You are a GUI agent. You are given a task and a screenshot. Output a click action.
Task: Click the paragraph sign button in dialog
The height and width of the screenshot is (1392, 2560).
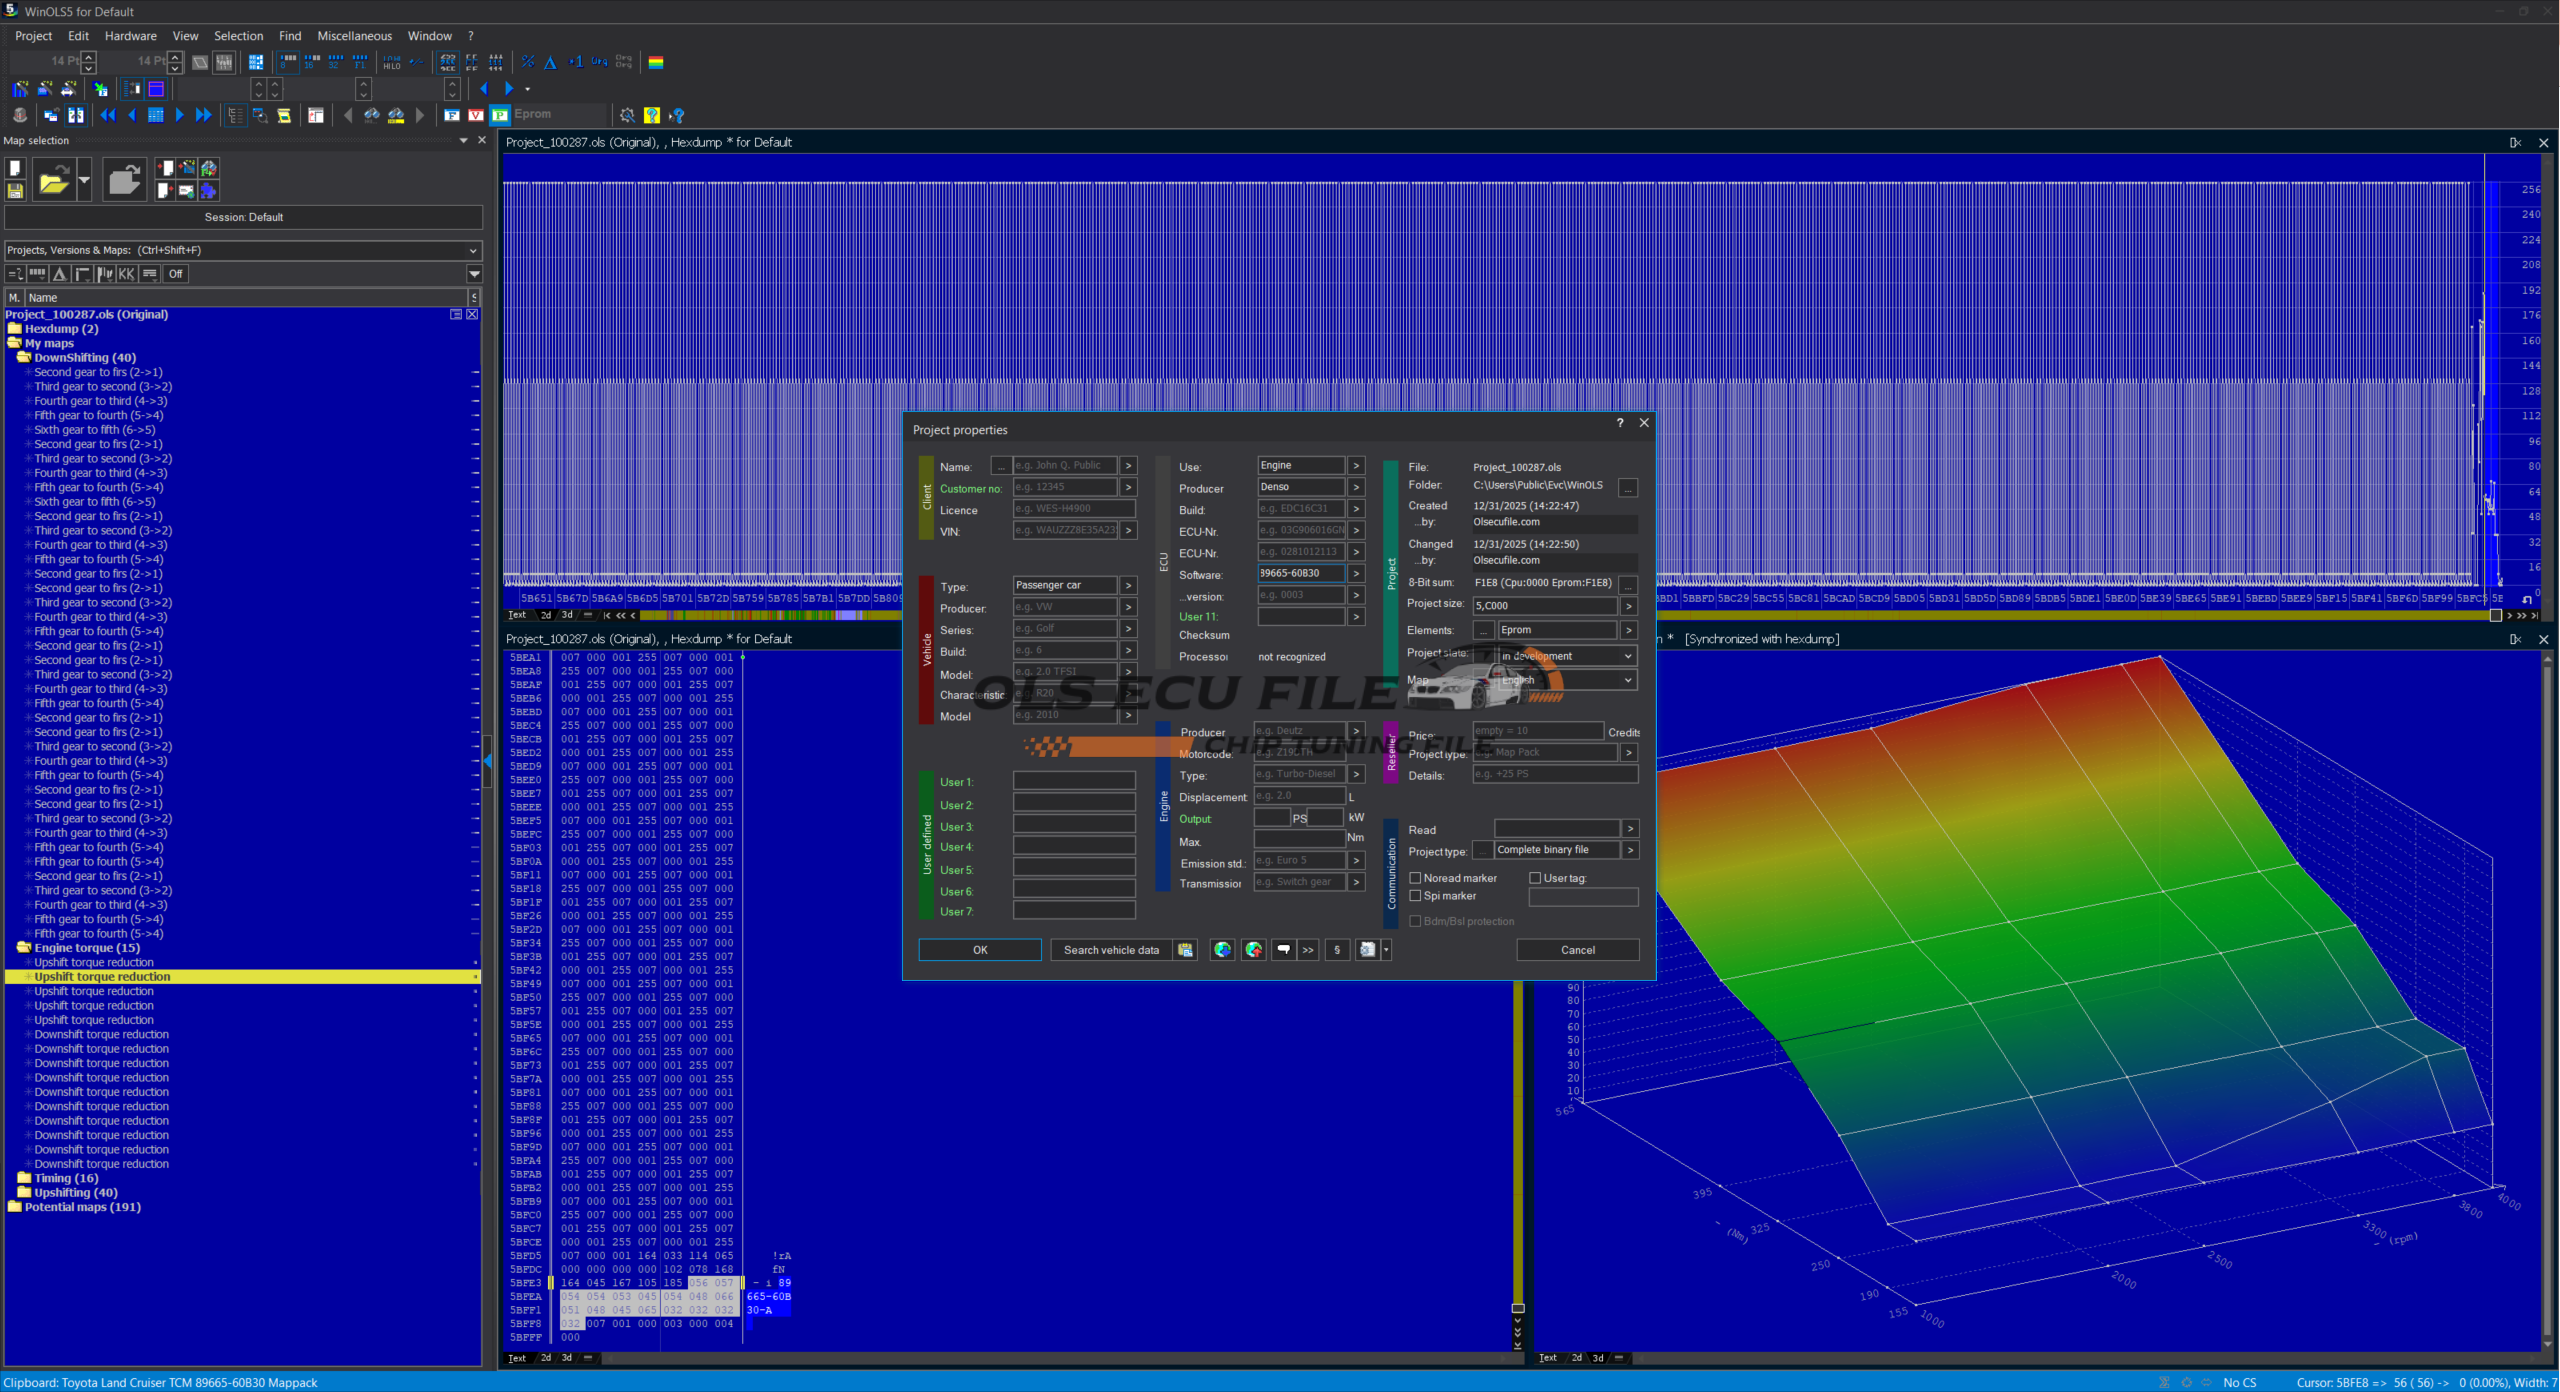(1337, 950)
